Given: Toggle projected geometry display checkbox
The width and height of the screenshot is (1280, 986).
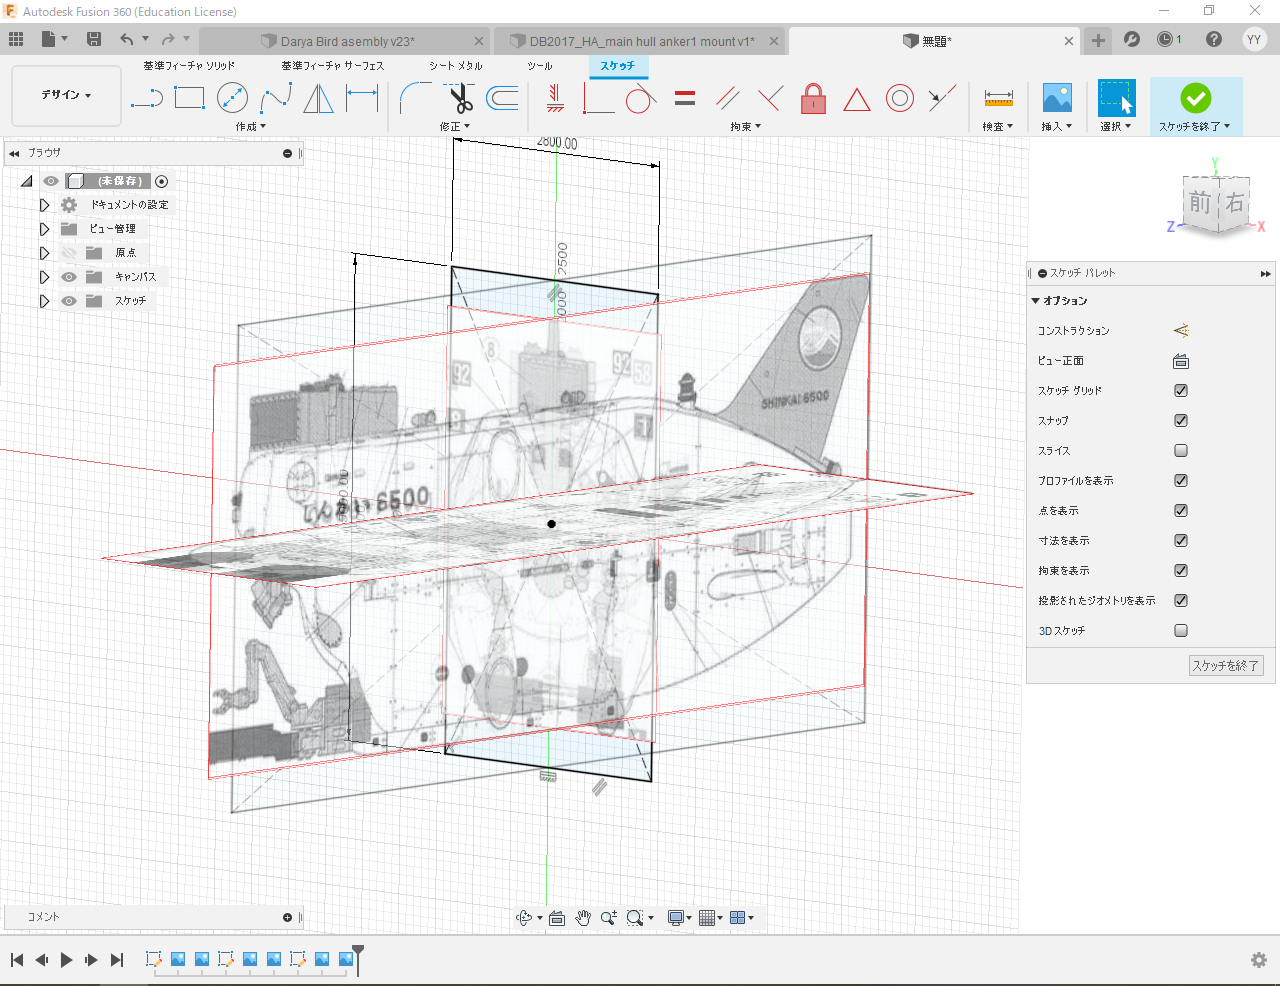Looking at the screenshot, I should (1181, 601).
